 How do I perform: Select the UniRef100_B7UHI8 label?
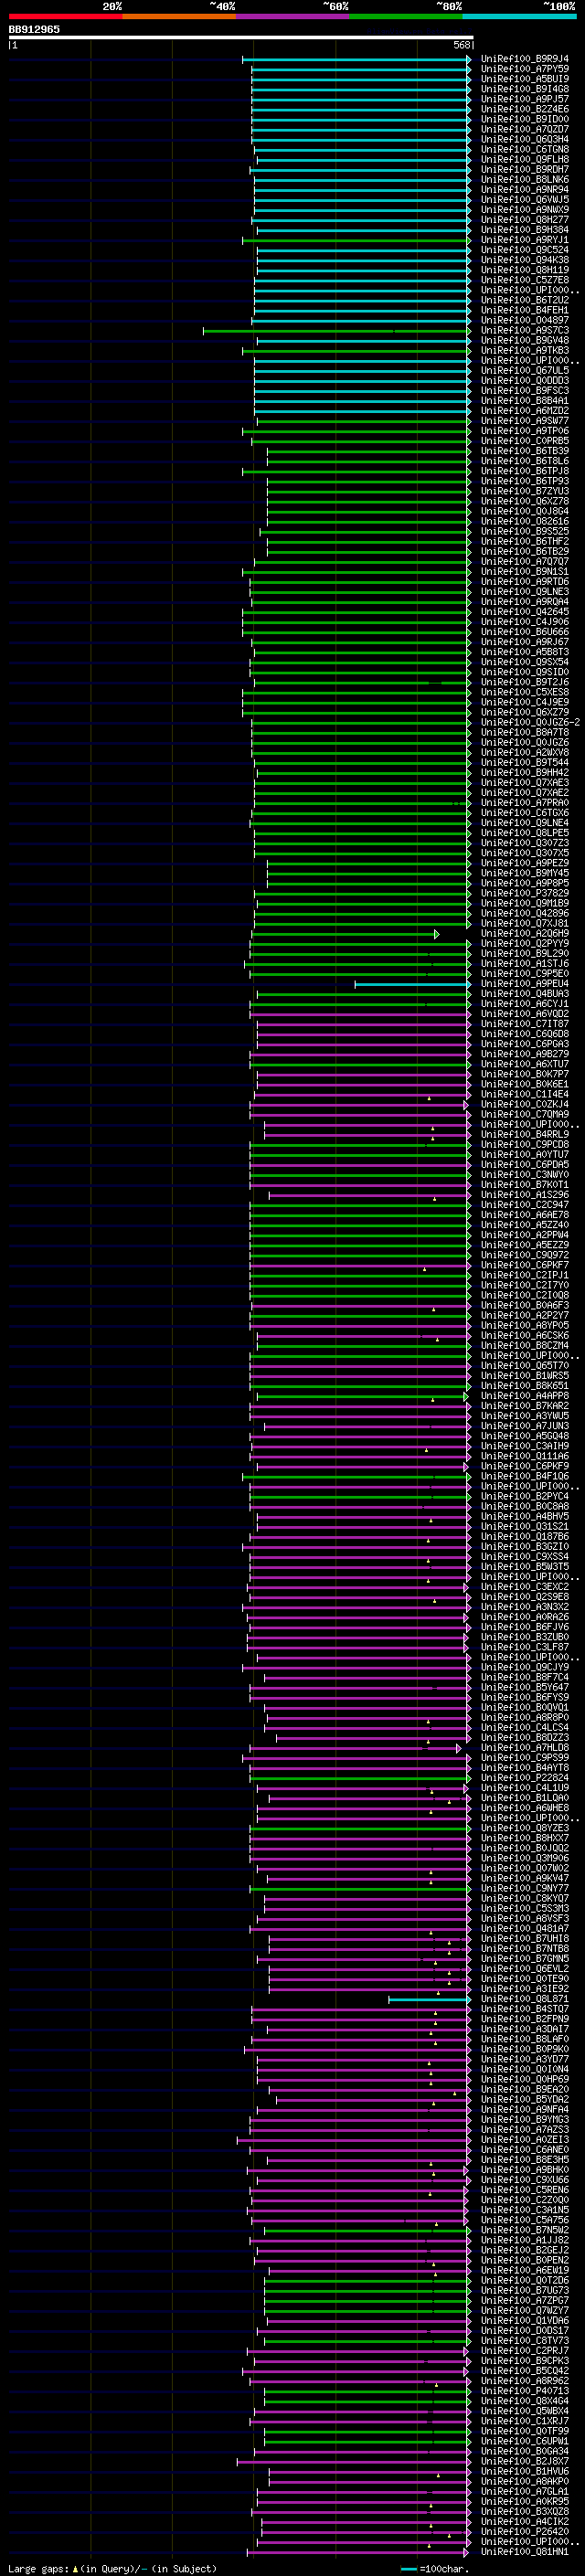[524, 1938]
